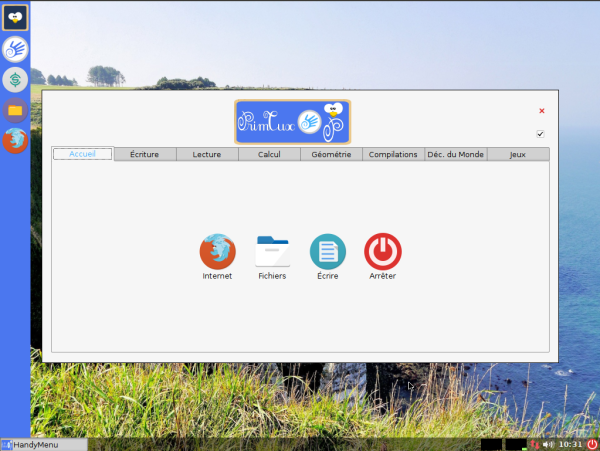The image size is (600, 451).
Task: Open the blue hand HandyMenu icon in side panel
Action: [x=15, y=49]
